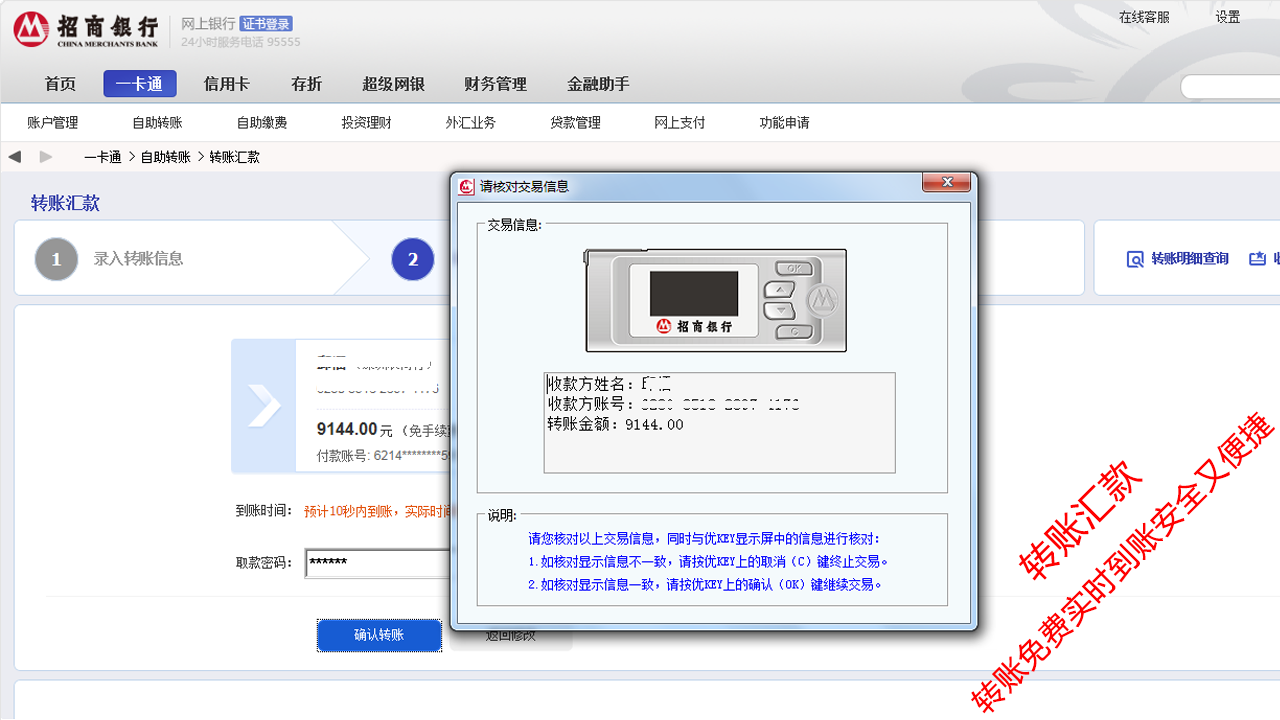Open the 自助转账 submenu item

coord(154,122)
